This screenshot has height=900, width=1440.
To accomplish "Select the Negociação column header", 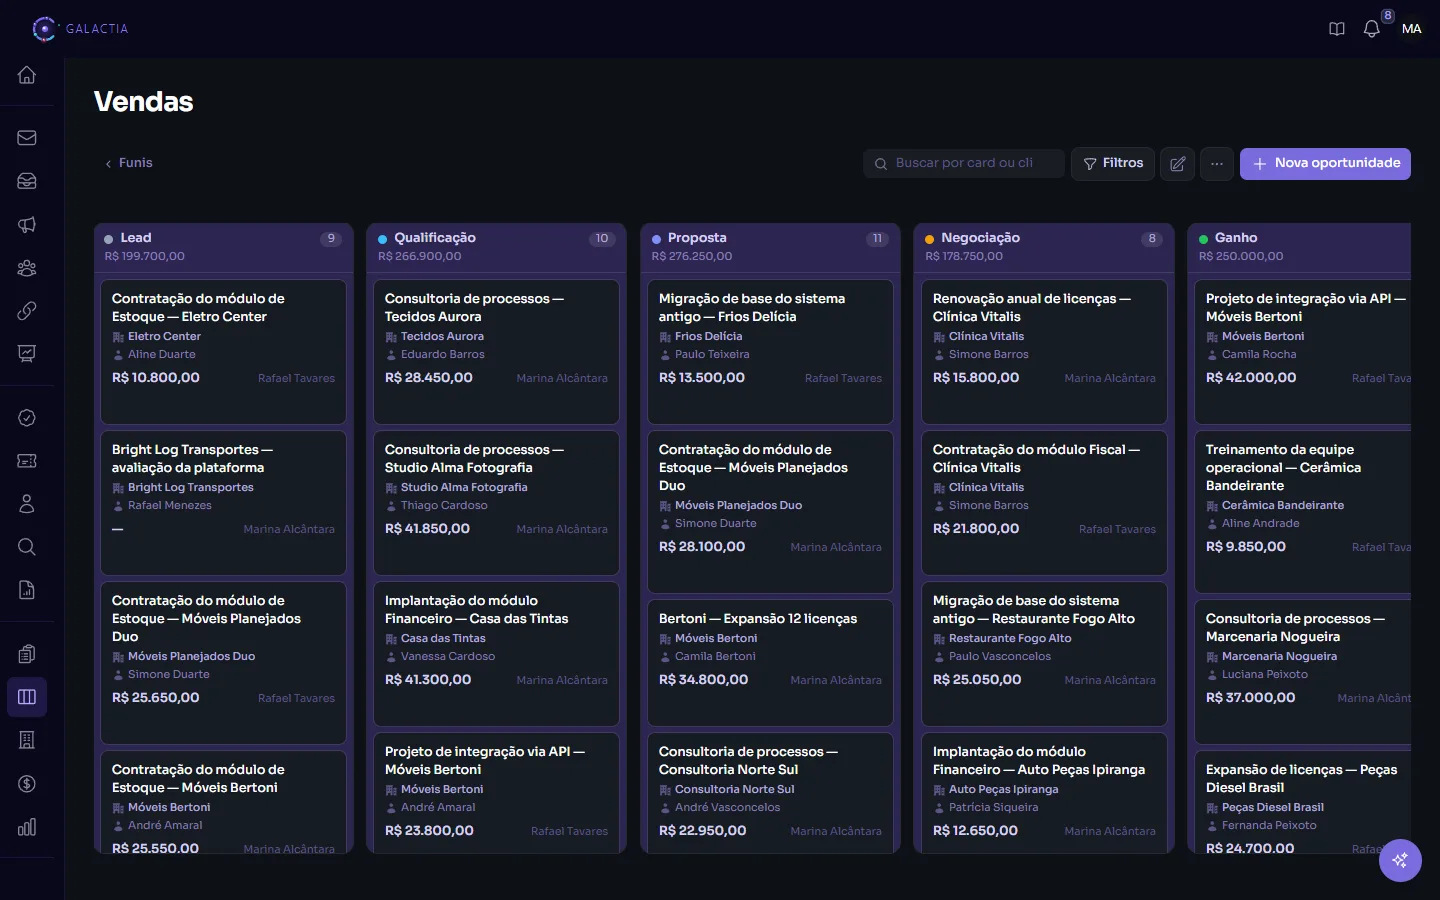I will (1044, 247).
